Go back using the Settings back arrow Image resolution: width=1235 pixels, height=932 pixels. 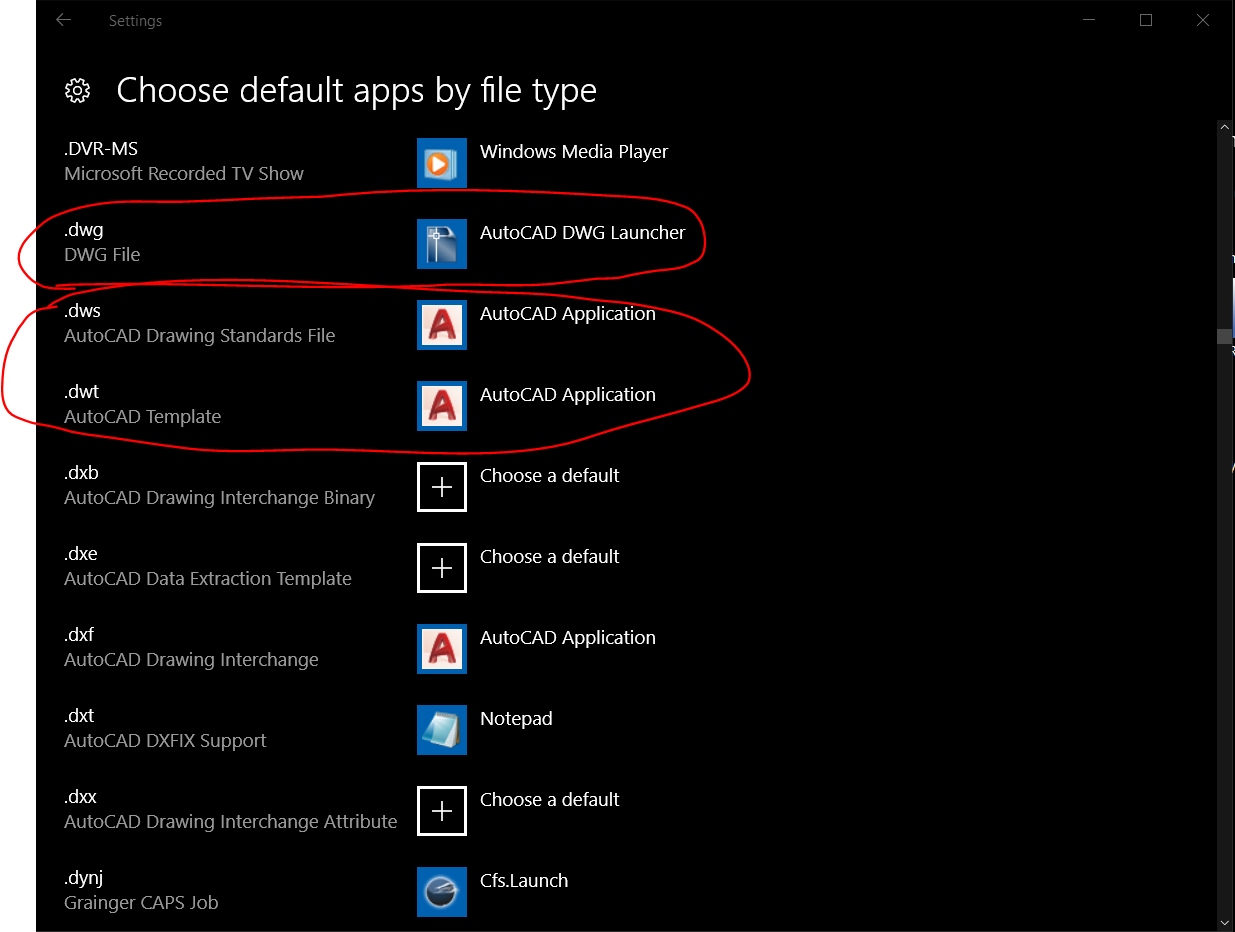click(x=63, y=20)
